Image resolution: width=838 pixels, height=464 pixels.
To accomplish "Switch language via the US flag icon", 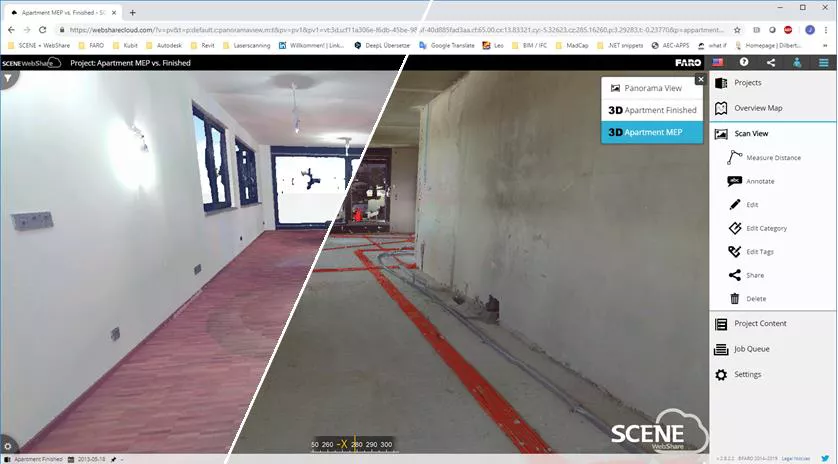I will pyautogui.click(x=718, y=63).
